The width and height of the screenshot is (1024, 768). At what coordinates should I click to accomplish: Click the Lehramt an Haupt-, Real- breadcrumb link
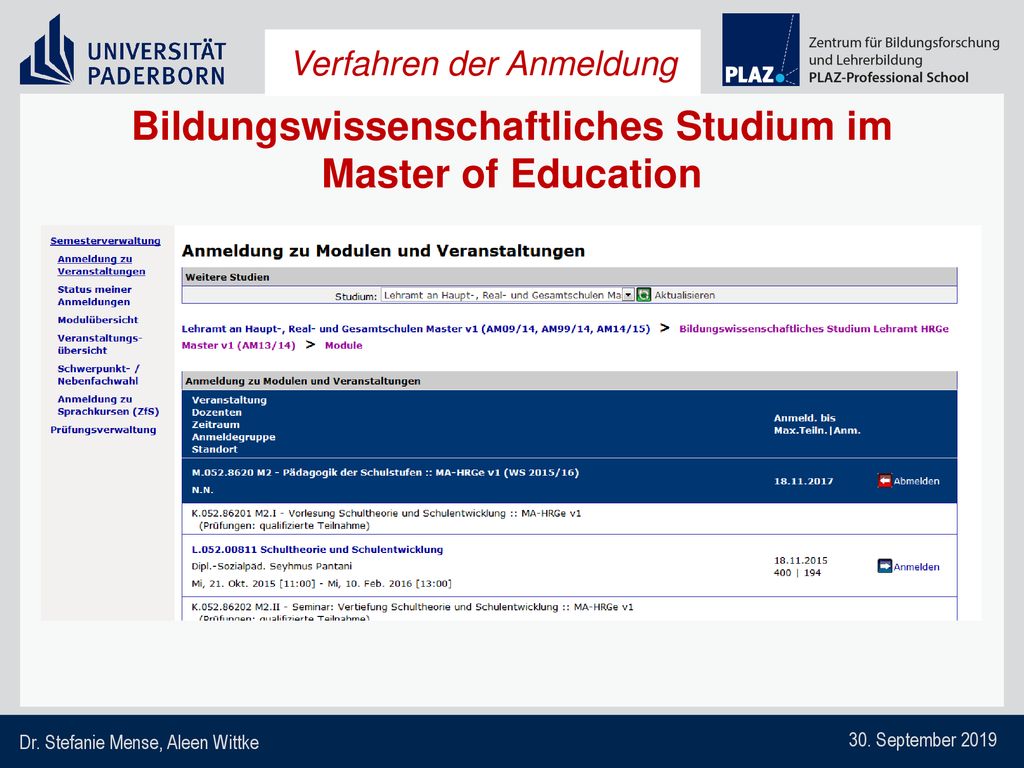[x=416, y=329]
